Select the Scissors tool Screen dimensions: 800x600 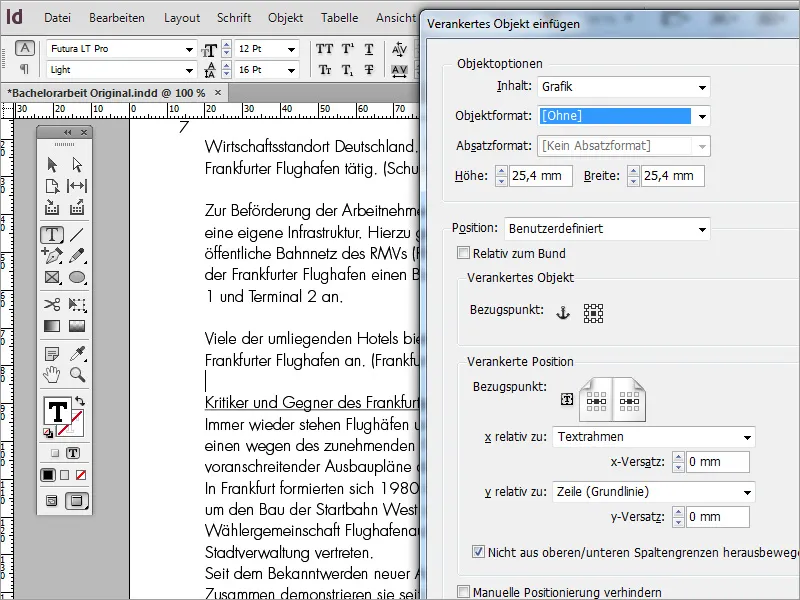pyautogui.click(x=52, y=305)
